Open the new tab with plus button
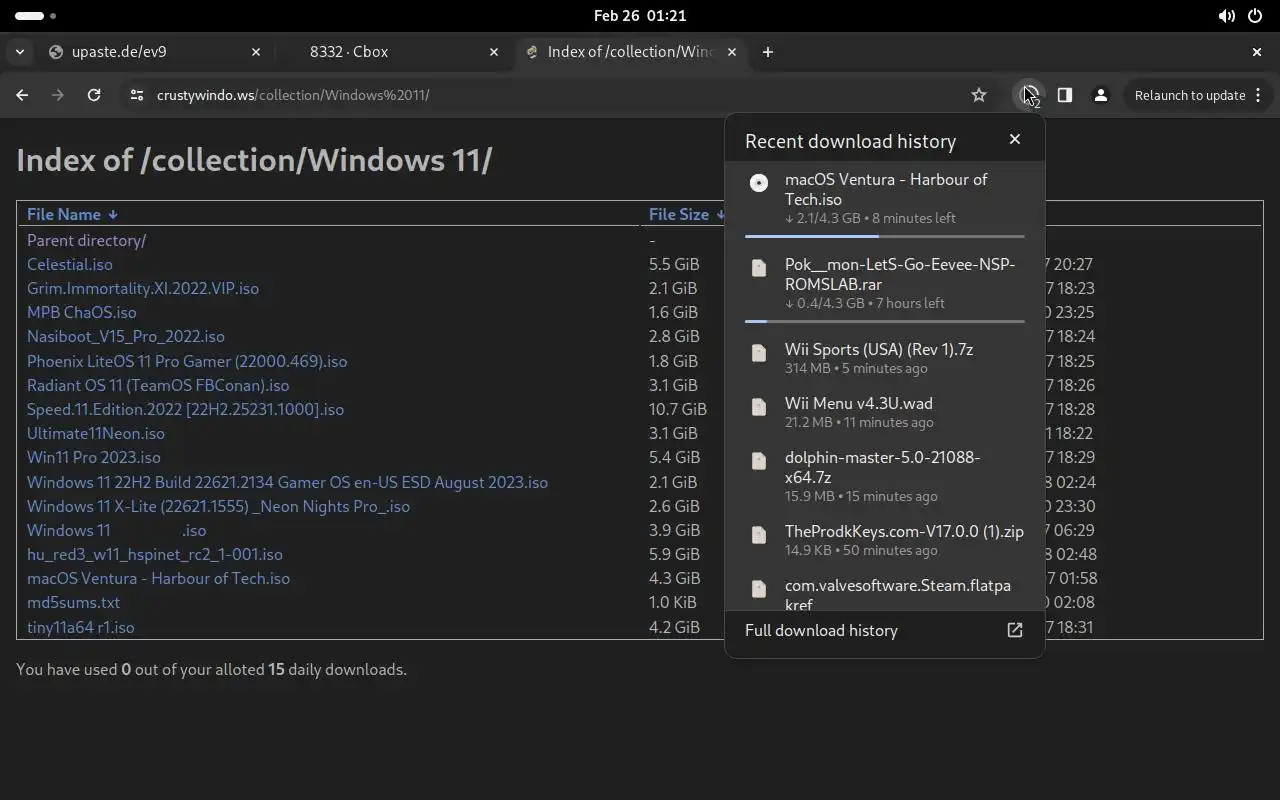 pyautogui.click(x=767, y=52)
